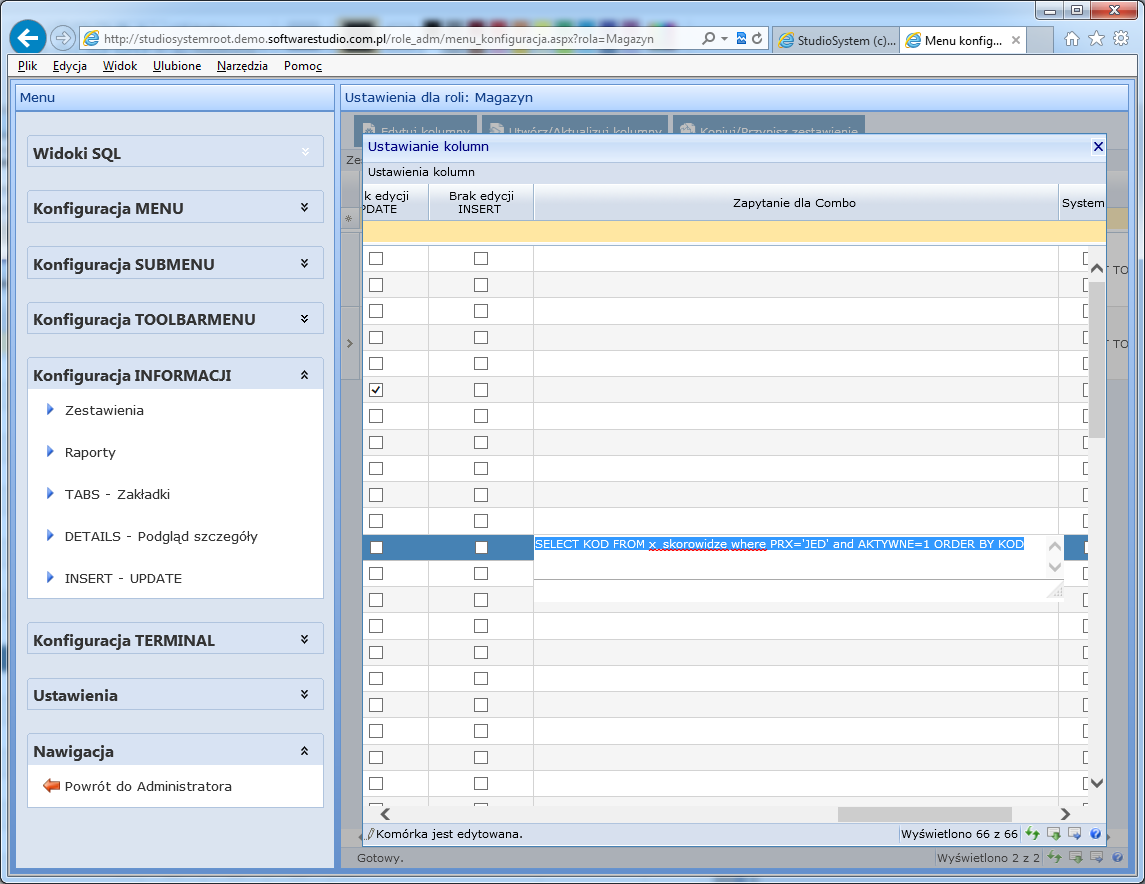This screenshot has width=1145, height=884.
Task: Open Favorites with the star icon
Action: [x=1096, y=39]
